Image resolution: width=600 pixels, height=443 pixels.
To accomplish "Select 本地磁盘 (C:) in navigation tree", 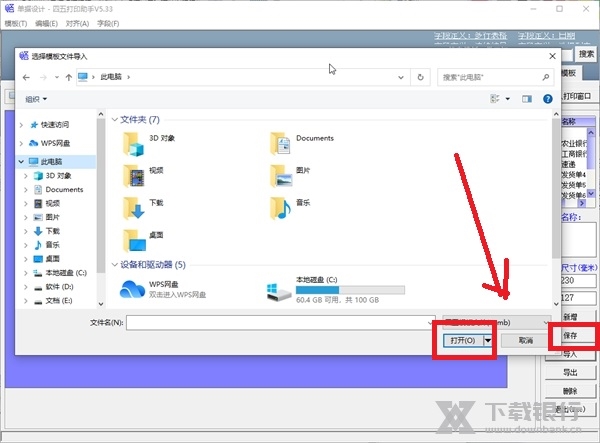I will pyautogui.click(x=66, y=273).
